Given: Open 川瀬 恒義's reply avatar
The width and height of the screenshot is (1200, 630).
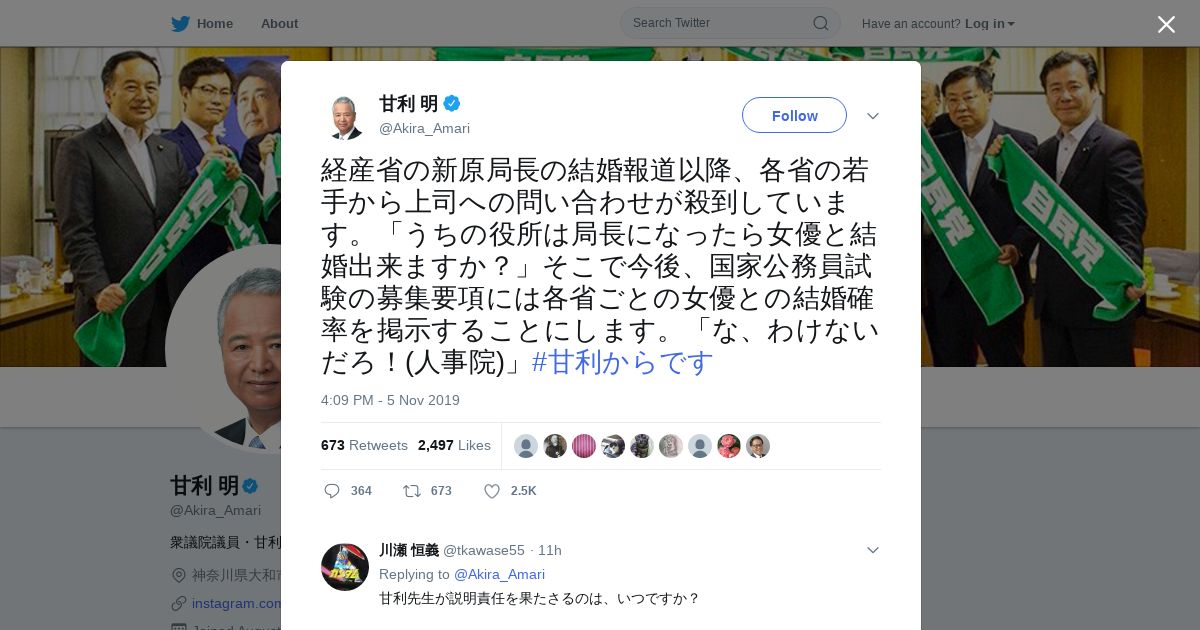Looking at the screenshot, I should pos(345,567).
